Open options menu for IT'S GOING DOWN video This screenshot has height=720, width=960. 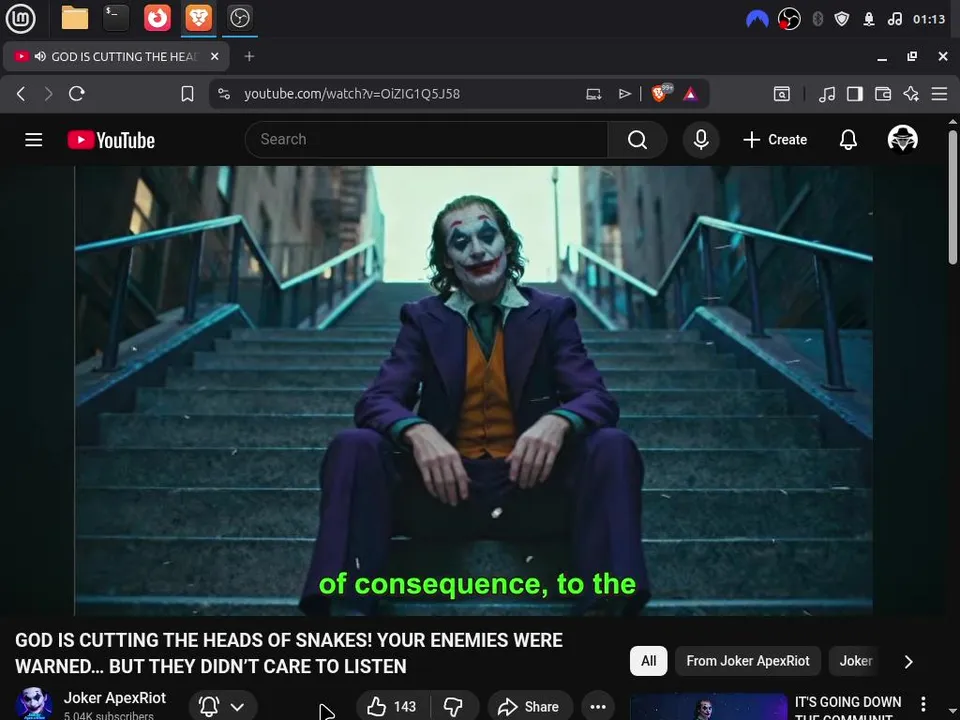click(x=923, y=703)
